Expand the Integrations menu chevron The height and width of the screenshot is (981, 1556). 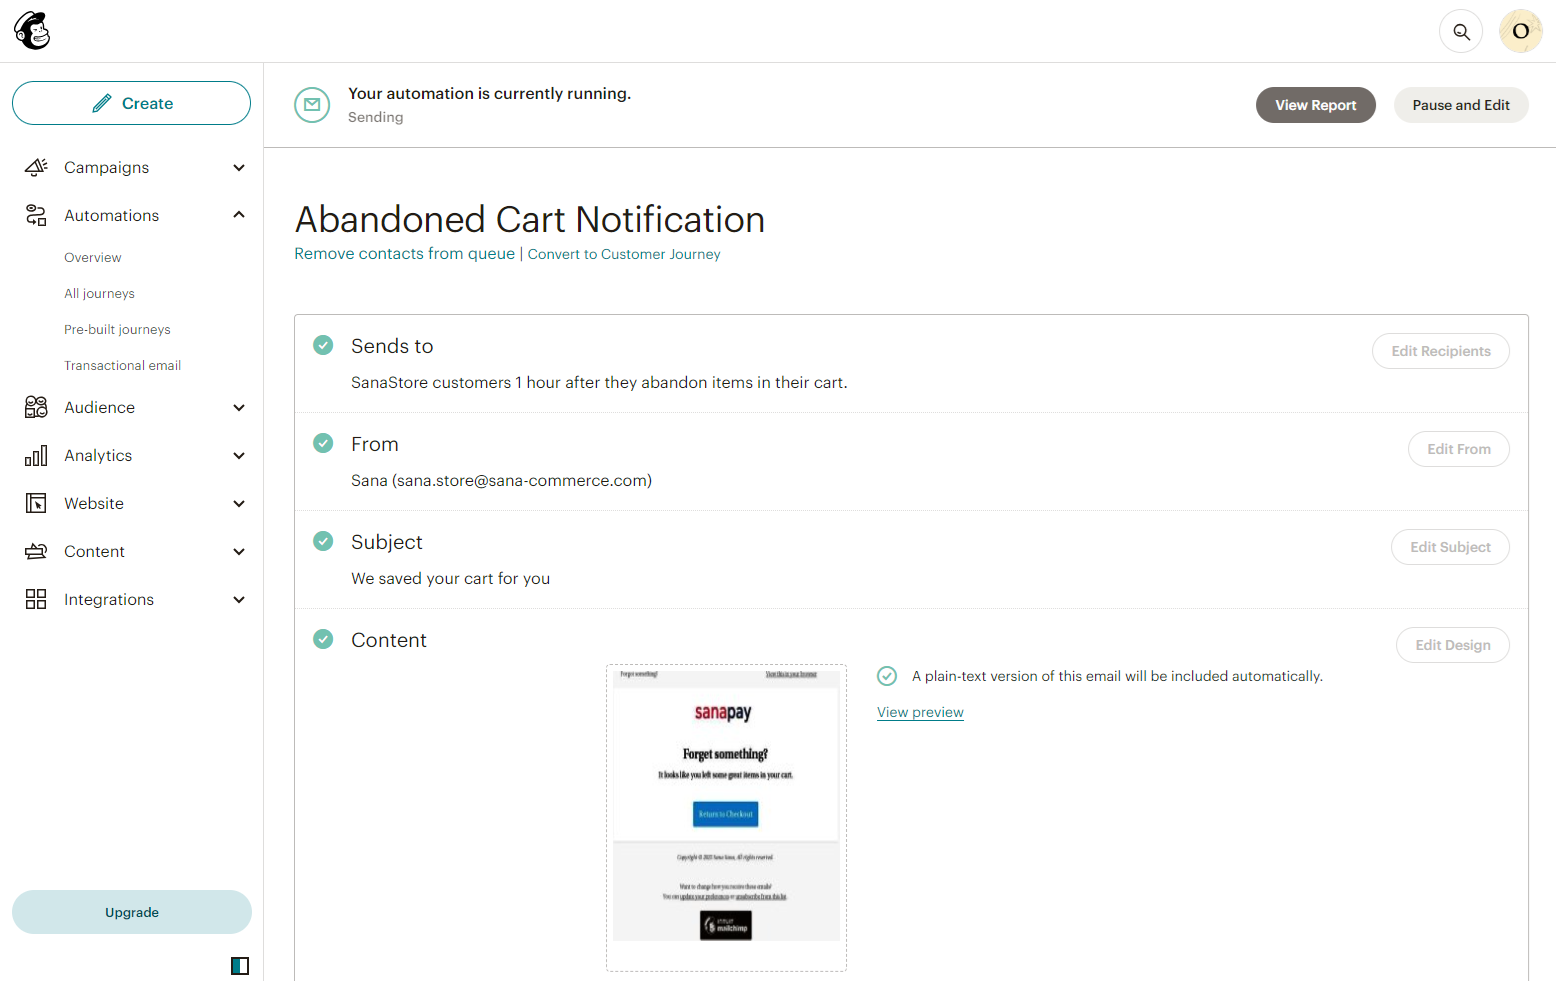point(239,599)
